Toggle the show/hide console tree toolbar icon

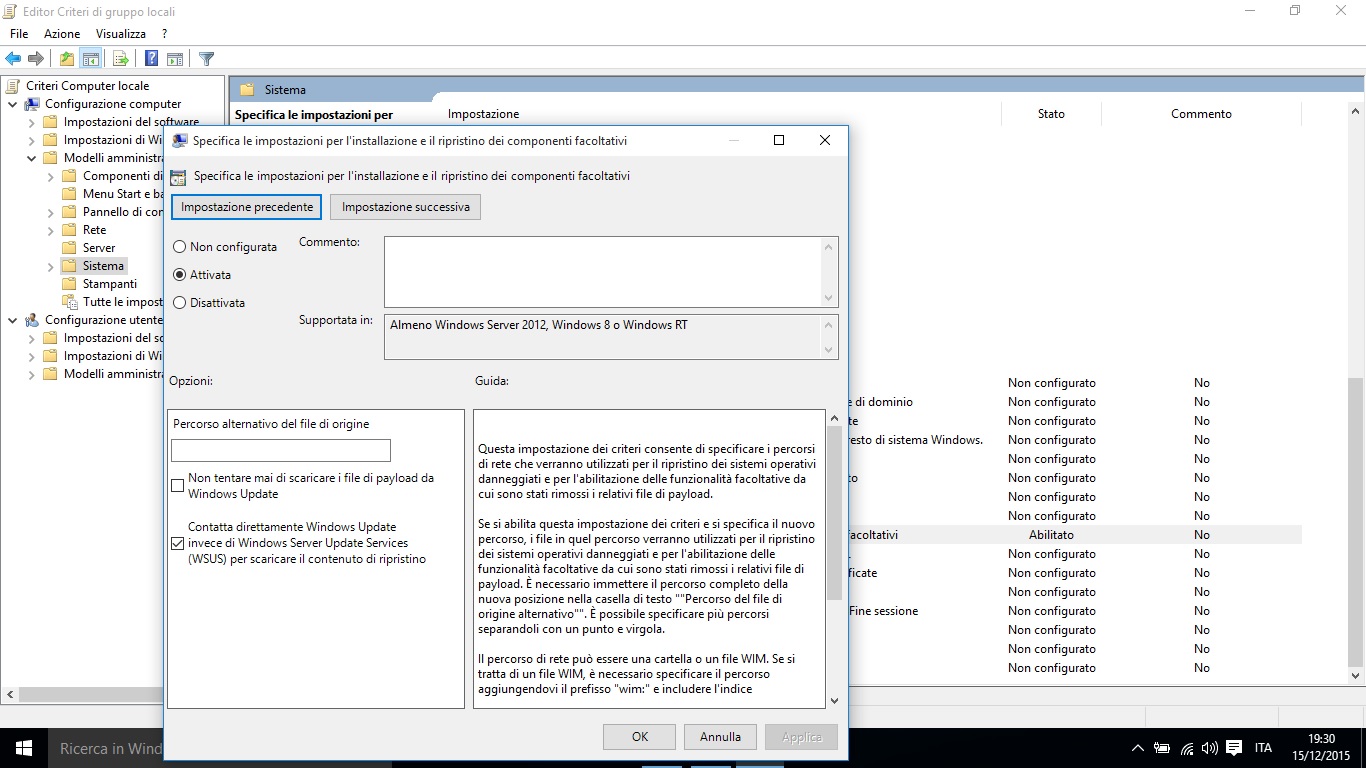click(91, 59)
